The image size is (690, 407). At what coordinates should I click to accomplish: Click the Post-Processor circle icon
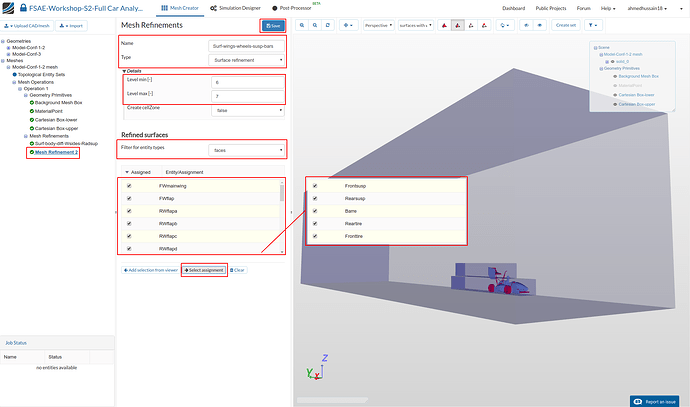point(275,8)
